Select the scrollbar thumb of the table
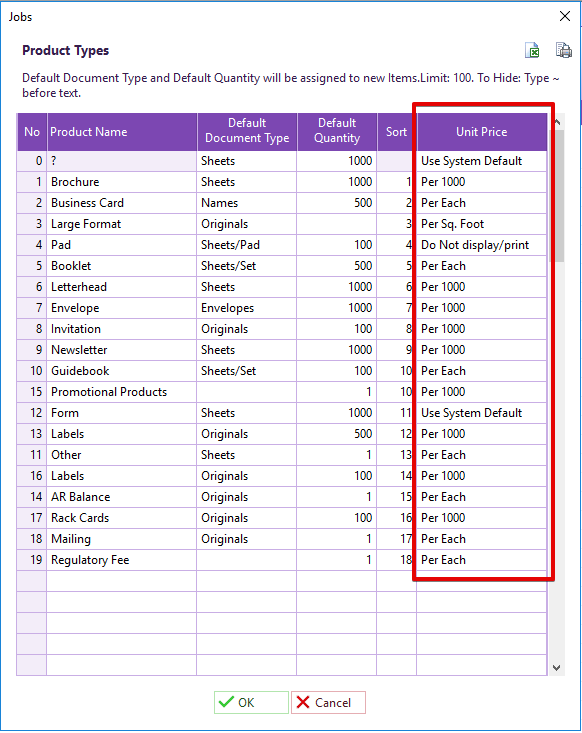582x733 pixels. tap(558, 196)
